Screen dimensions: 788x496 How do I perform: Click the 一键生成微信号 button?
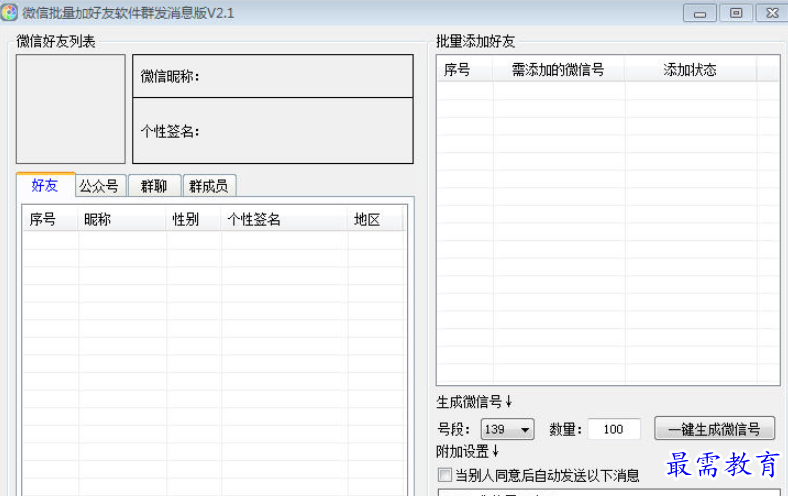point(714,429)
